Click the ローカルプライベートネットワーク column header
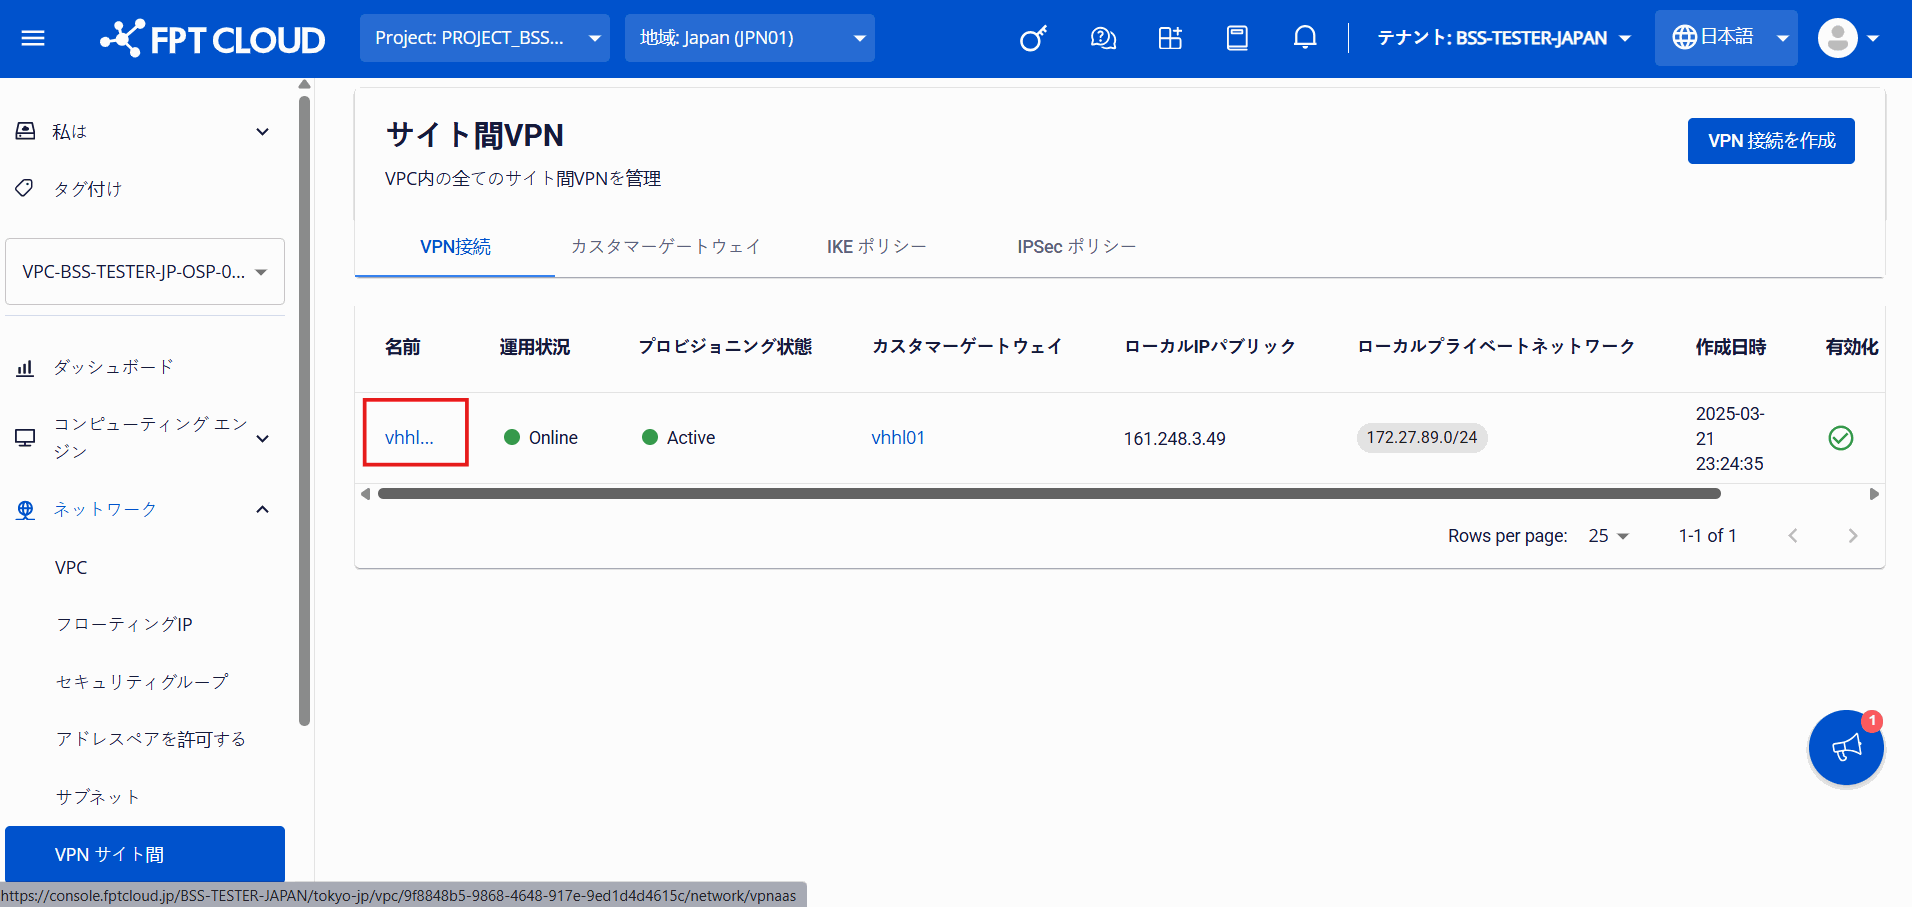Viewport: 1912px width, 907px height. [x=1495, y=347]
